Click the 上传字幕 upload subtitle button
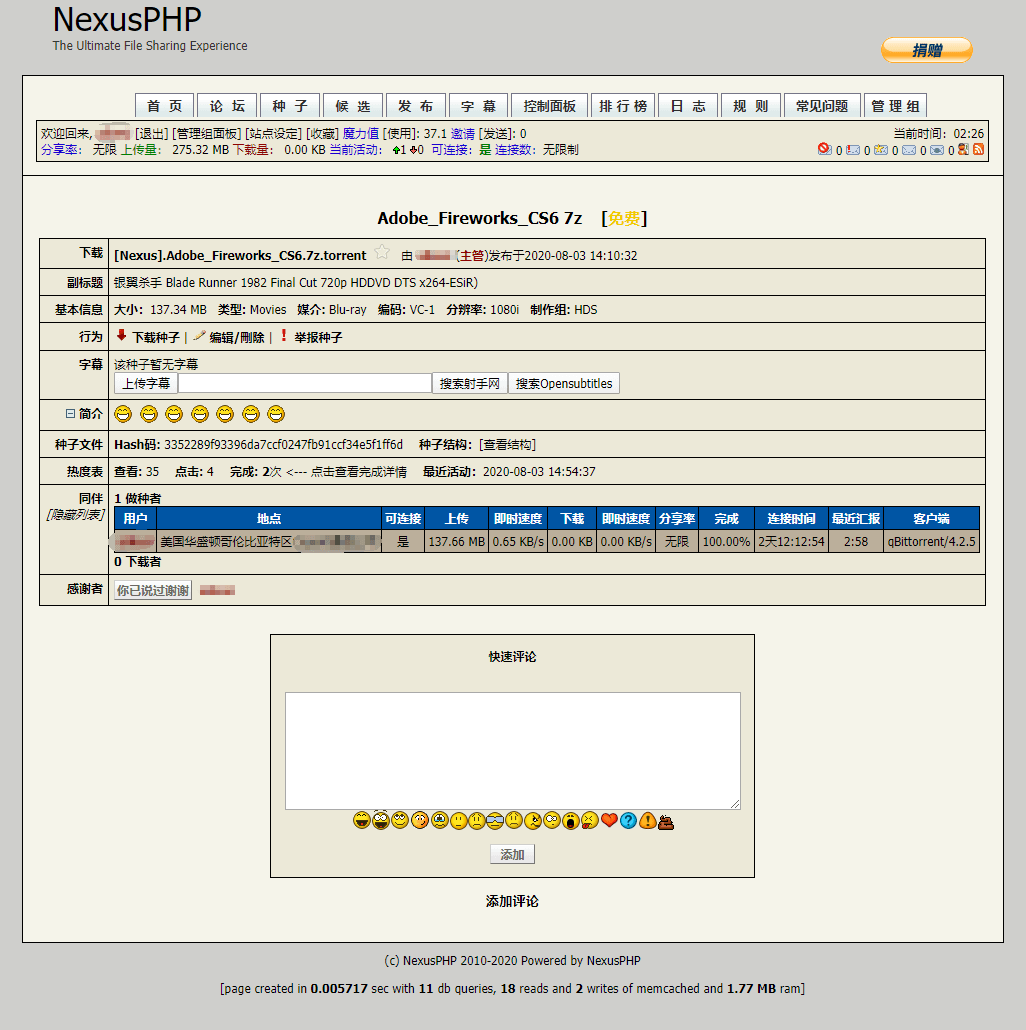 coord(146,383)
